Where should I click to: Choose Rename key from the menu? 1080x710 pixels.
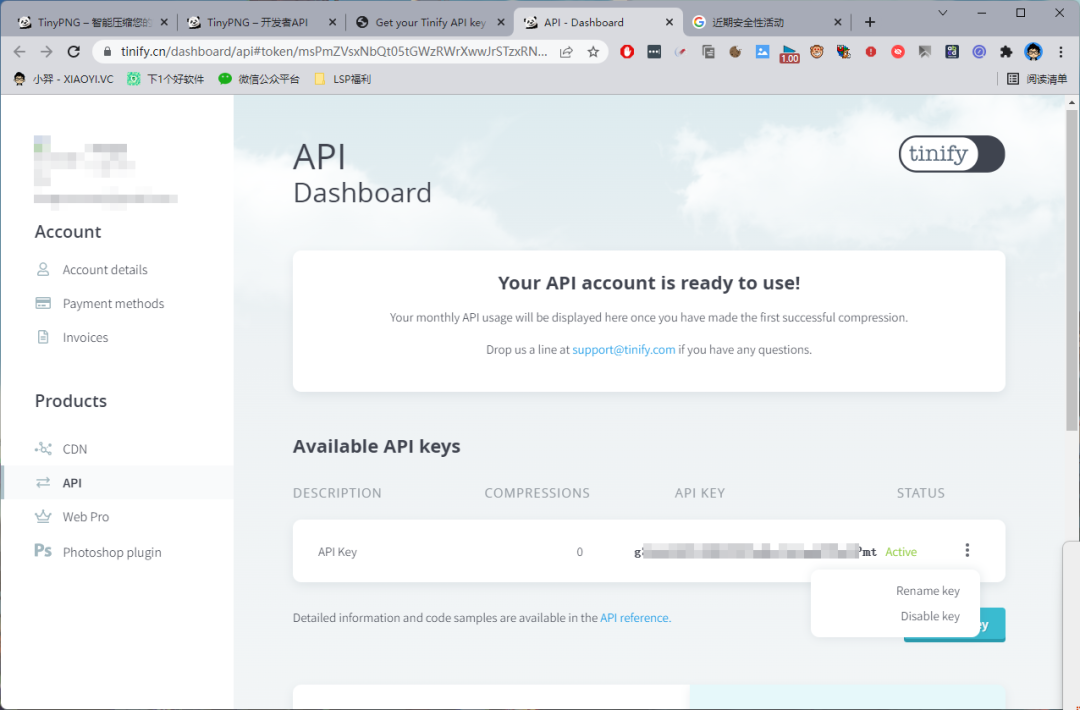(x=927, y=591)
